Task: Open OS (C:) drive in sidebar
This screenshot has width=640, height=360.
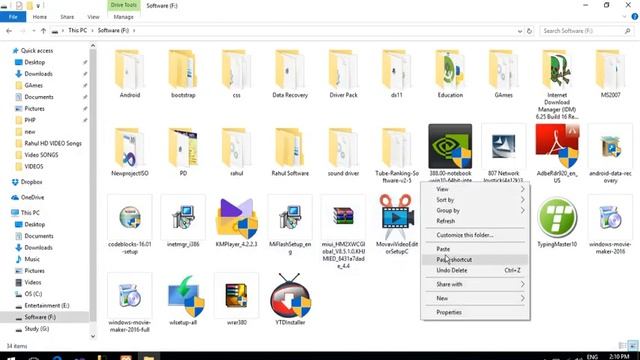Action: (x=33, y=294)
